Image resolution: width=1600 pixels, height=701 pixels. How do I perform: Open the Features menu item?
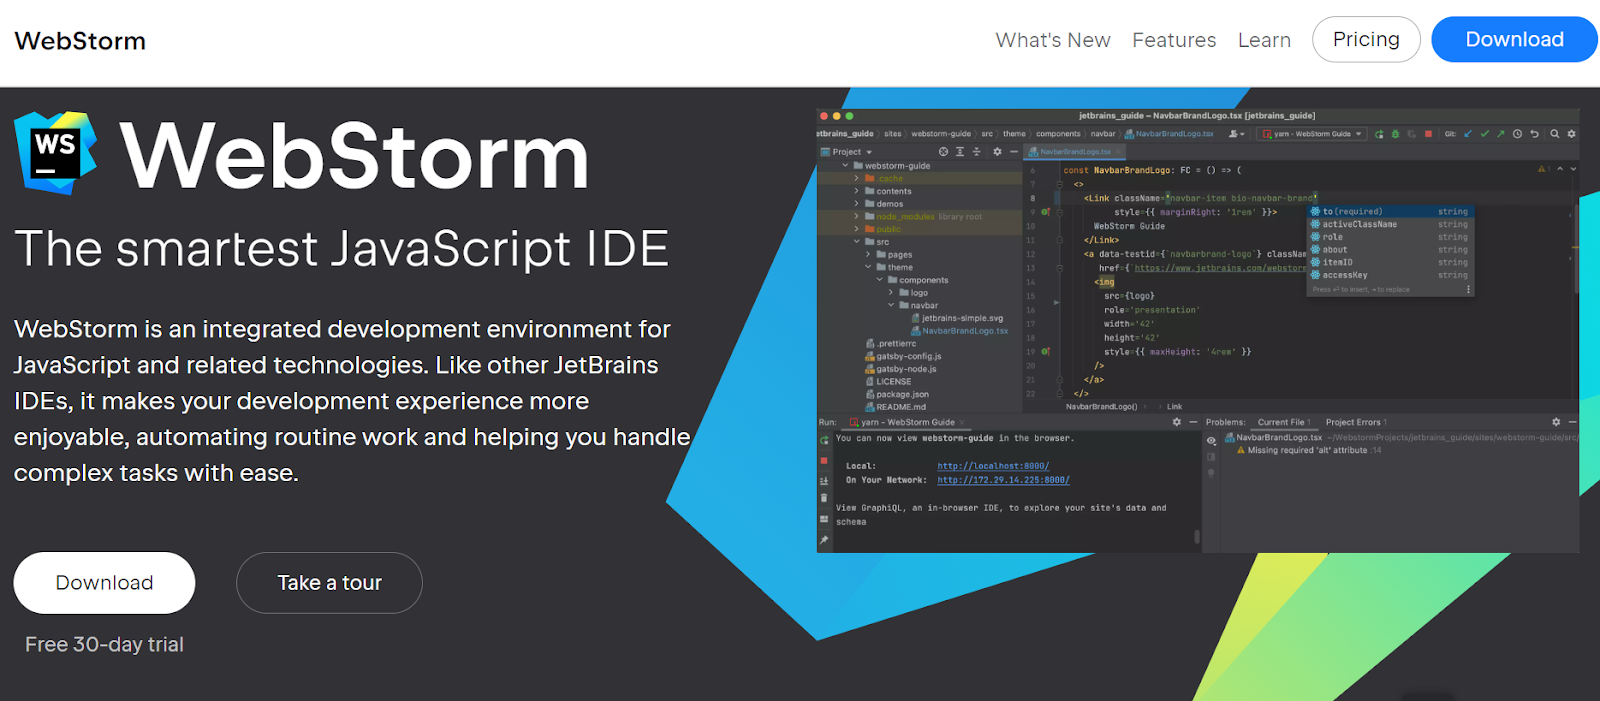(x=1174, y=40)
